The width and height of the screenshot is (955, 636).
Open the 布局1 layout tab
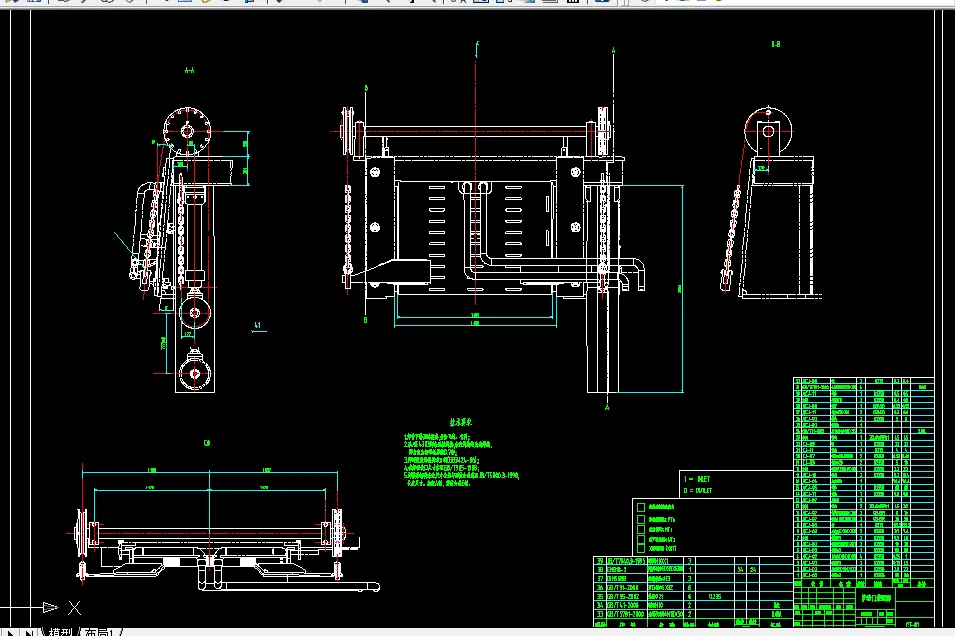pyautogui.click(x=98, y=632)
